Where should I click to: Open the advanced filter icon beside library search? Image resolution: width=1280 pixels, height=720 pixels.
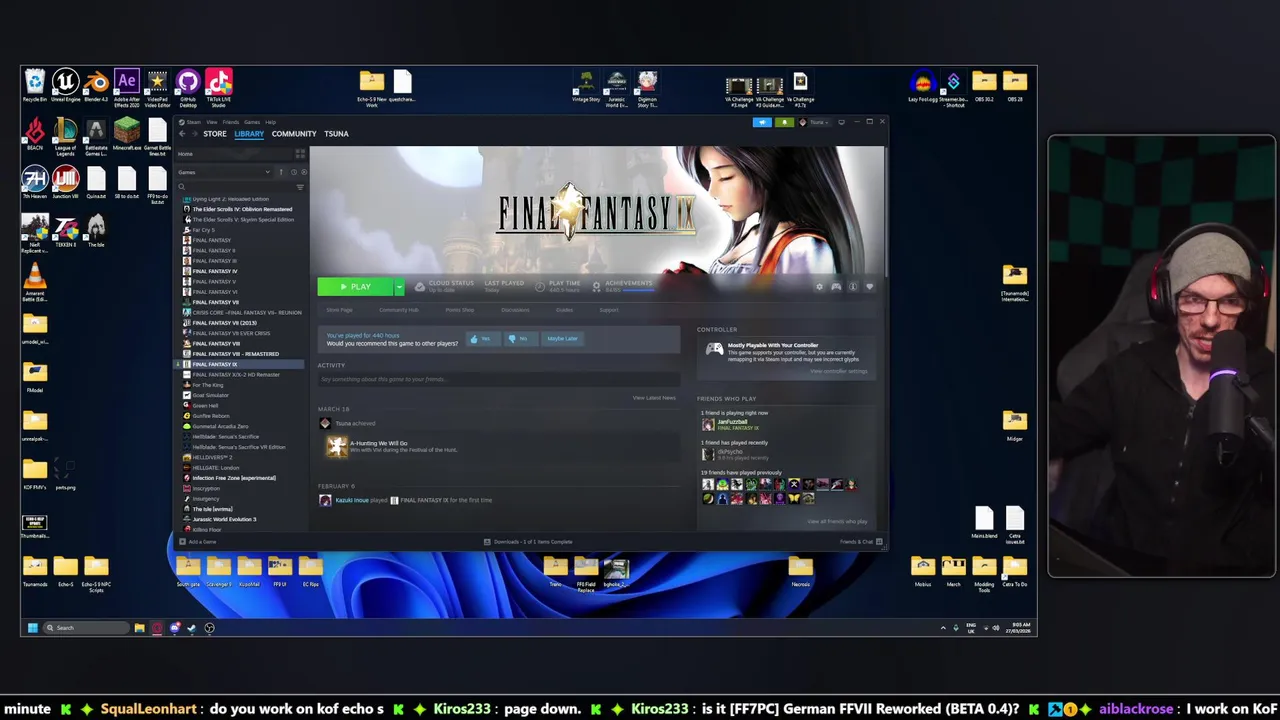click(300, 187)
